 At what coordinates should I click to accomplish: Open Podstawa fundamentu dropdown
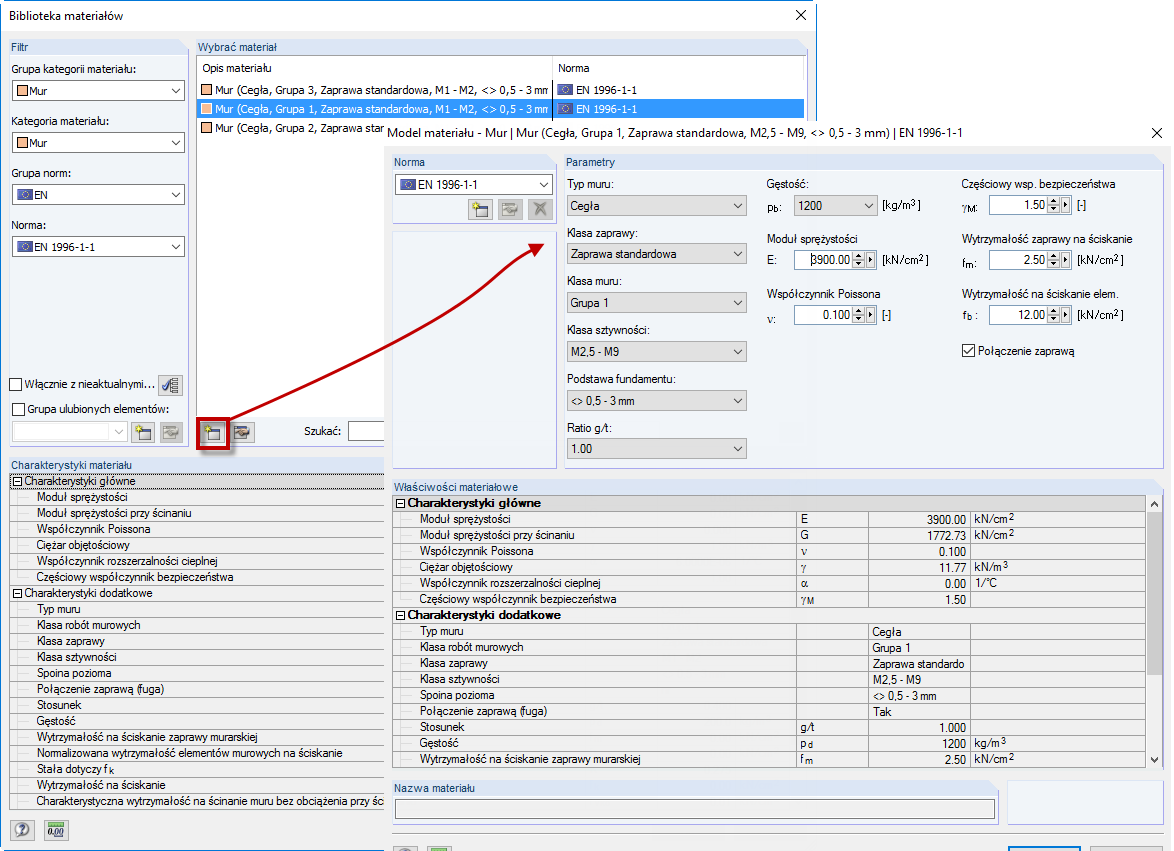pyautogui.click(x=657, y=400)
